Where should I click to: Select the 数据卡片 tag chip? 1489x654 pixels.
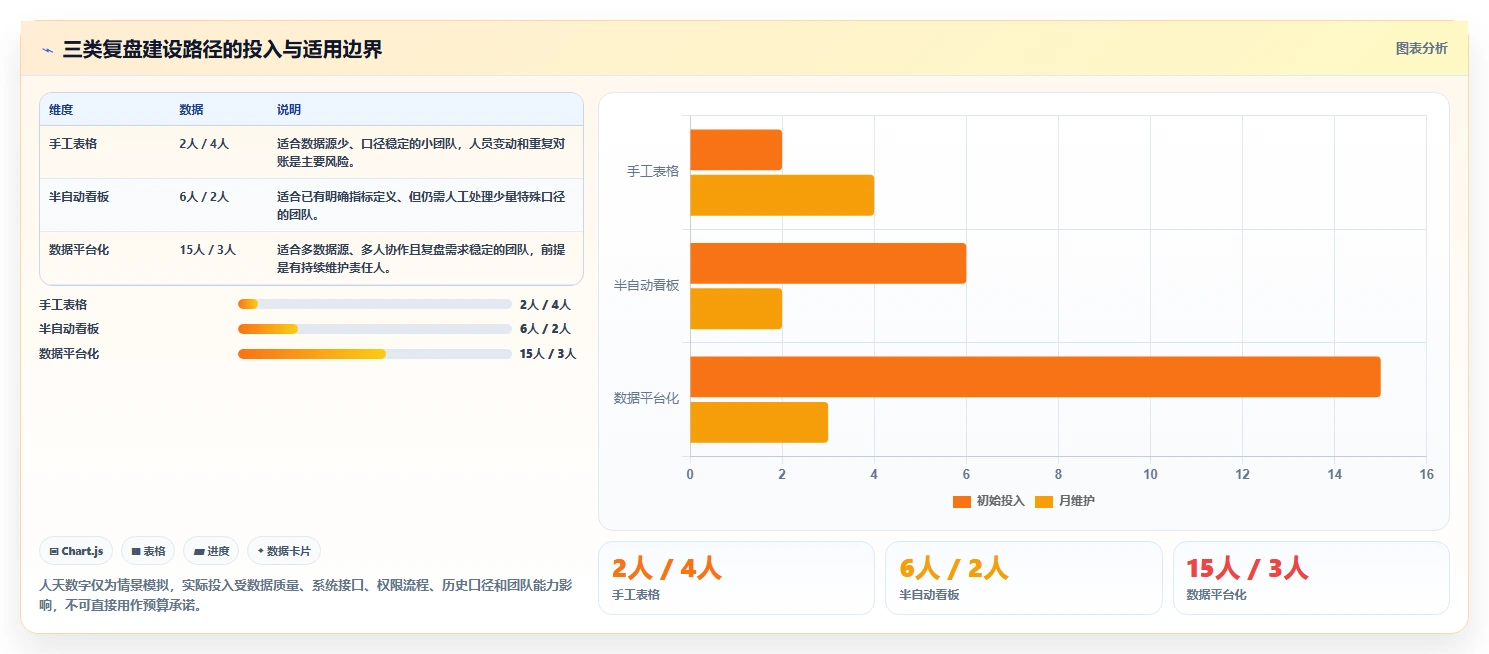(284, 551)
